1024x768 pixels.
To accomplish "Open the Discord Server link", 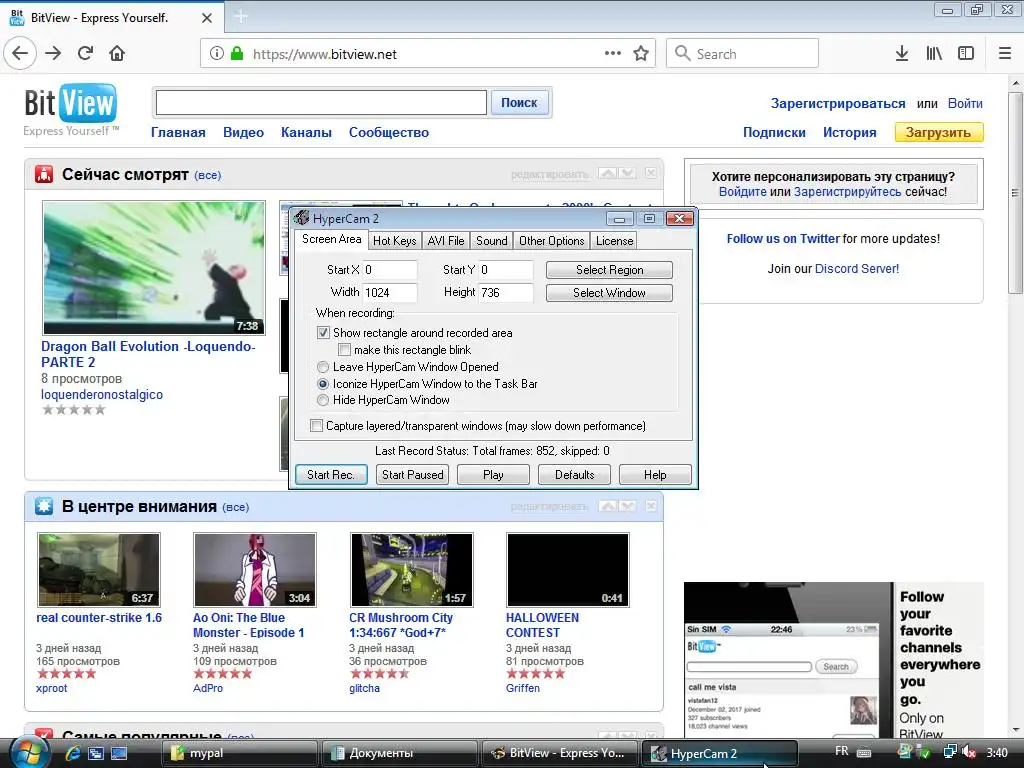I will 857,268.
